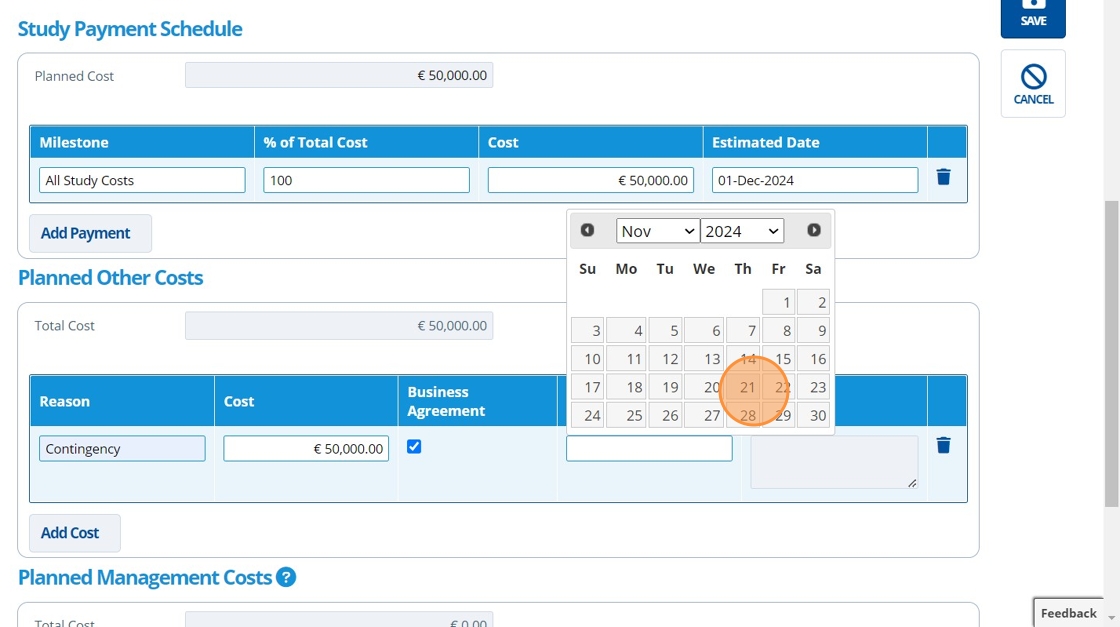Edit Contingency Cost field

click(306, 448)
